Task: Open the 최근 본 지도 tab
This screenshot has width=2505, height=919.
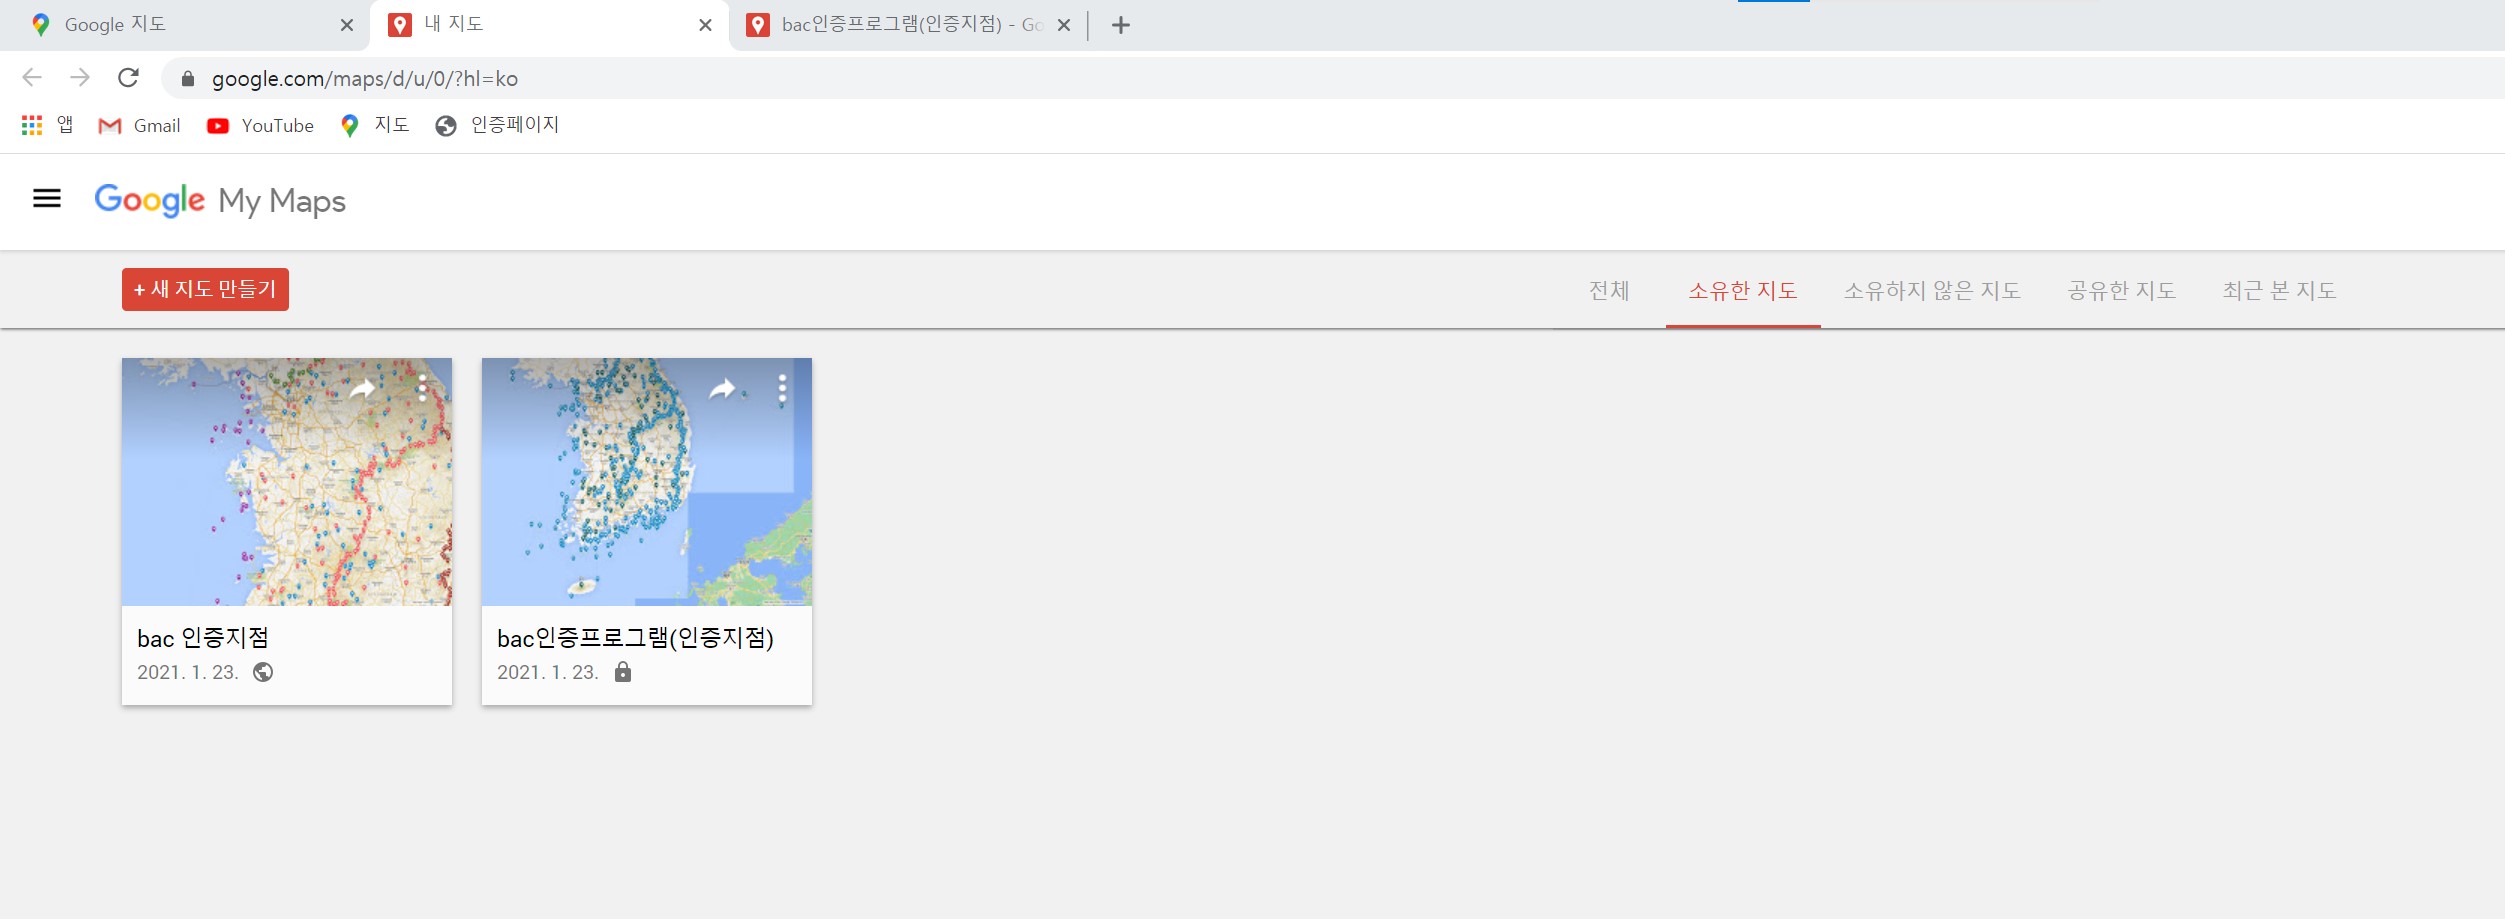Action: coord(2279,290)
